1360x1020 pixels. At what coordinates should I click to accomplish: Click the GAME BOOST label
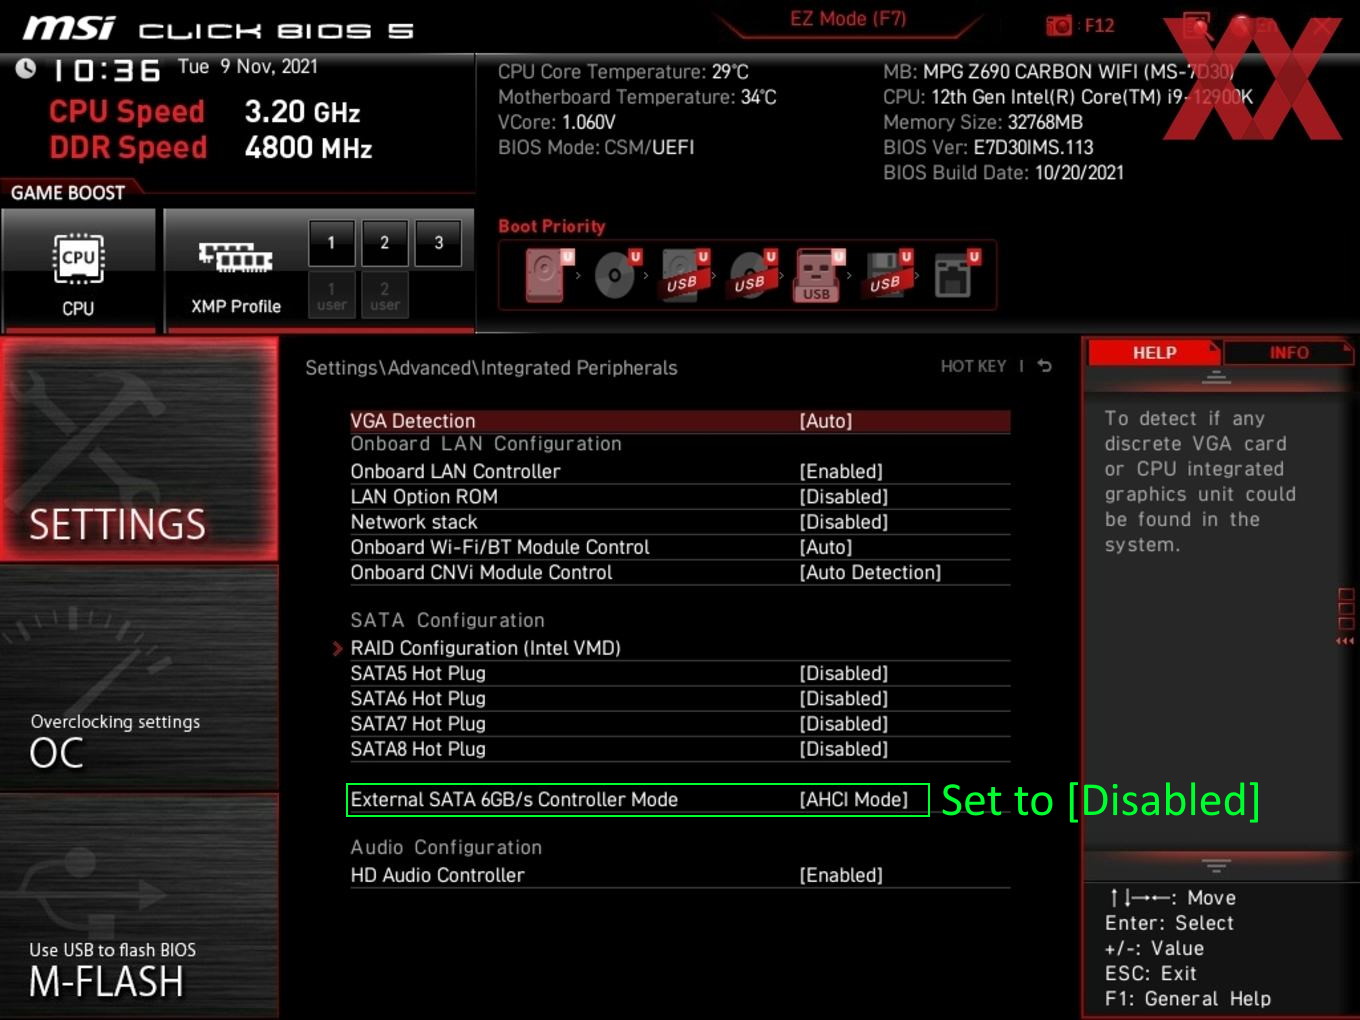click(68, 193)
